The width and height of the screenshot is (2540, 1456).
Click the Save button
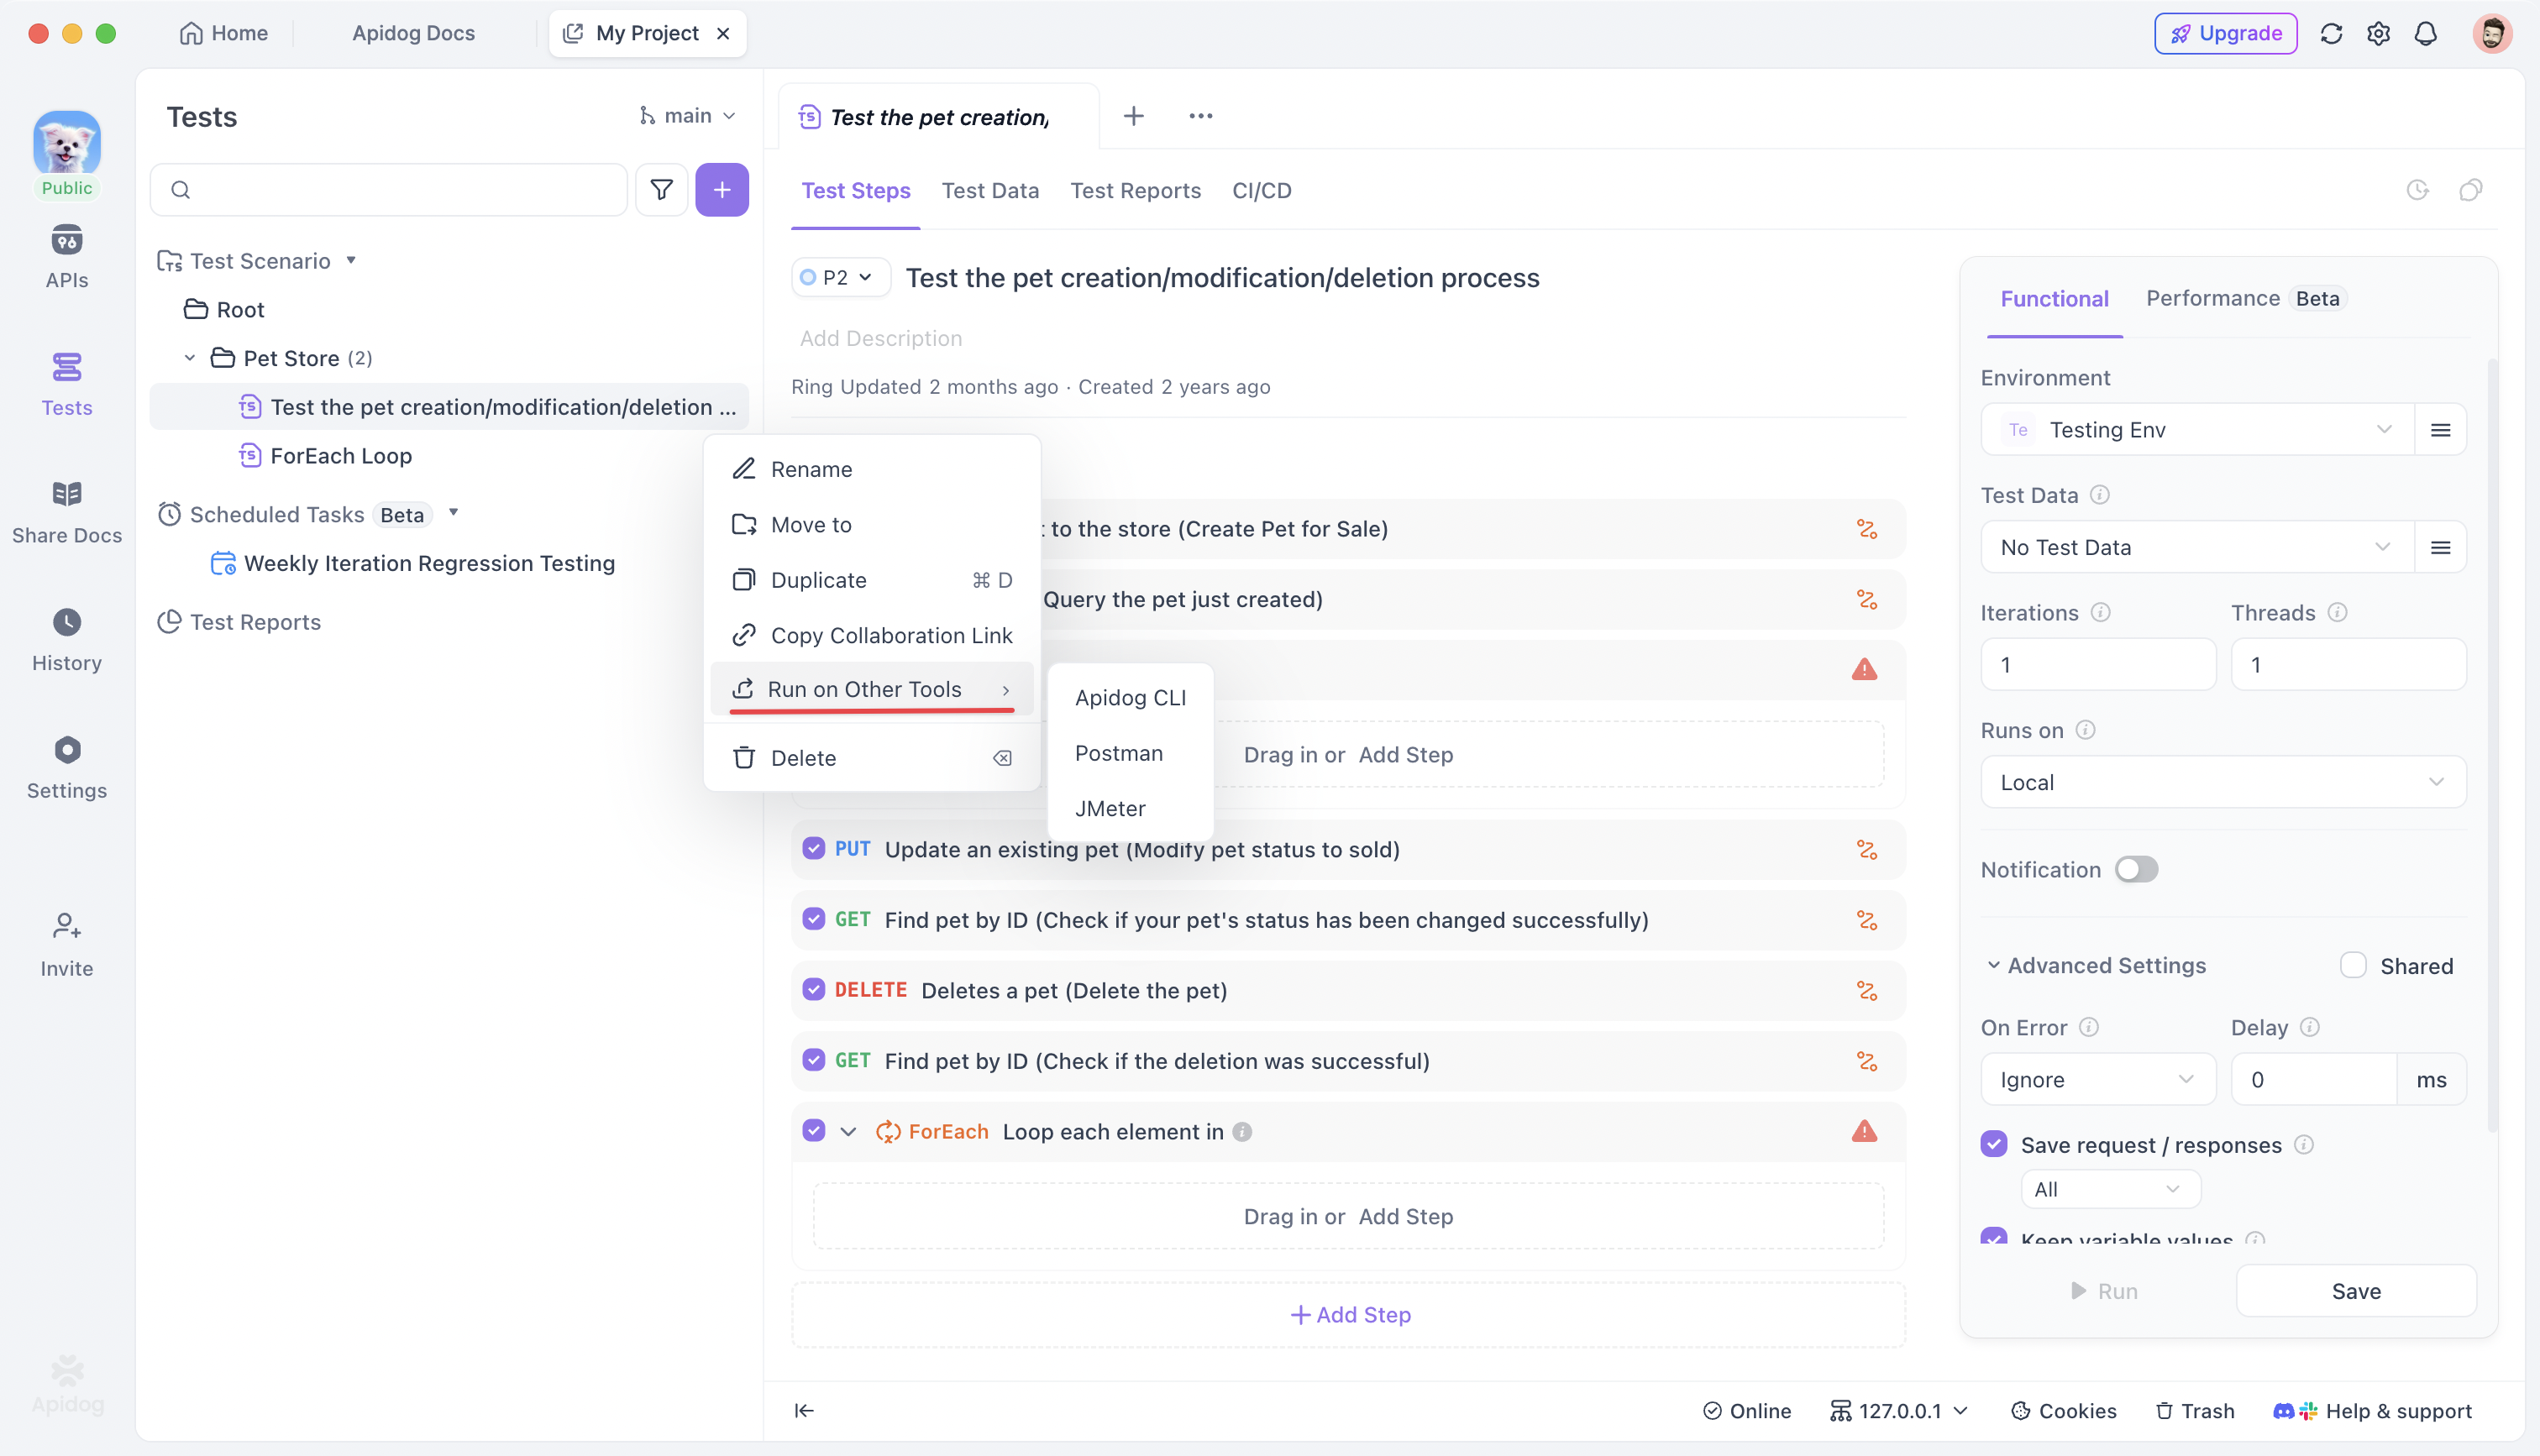tap(2355, 1290)
